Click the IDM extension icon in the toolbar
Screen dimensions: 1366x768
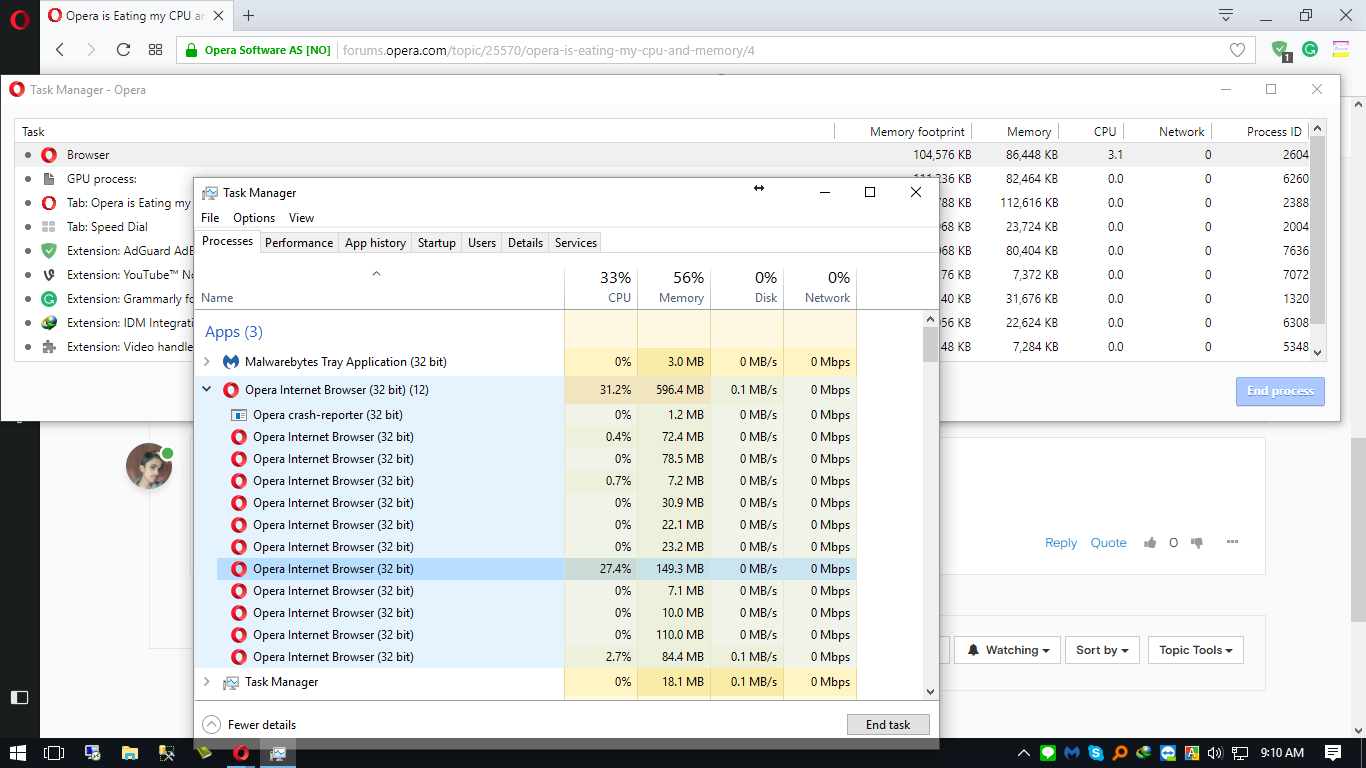coord(1340,48)
